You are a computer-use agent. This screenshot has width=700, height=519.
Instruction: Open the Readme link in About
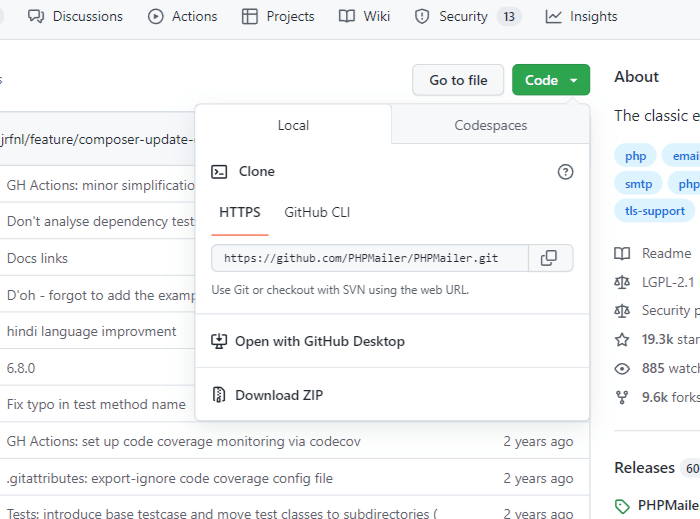666,253
